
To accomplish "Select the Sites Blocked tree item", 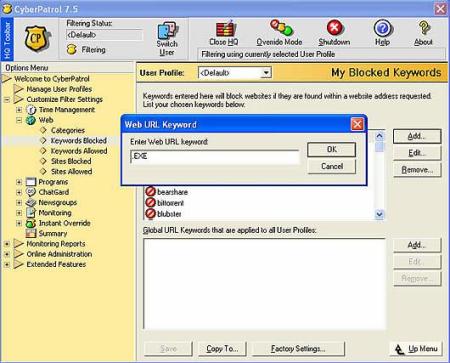I will point(71,161).
